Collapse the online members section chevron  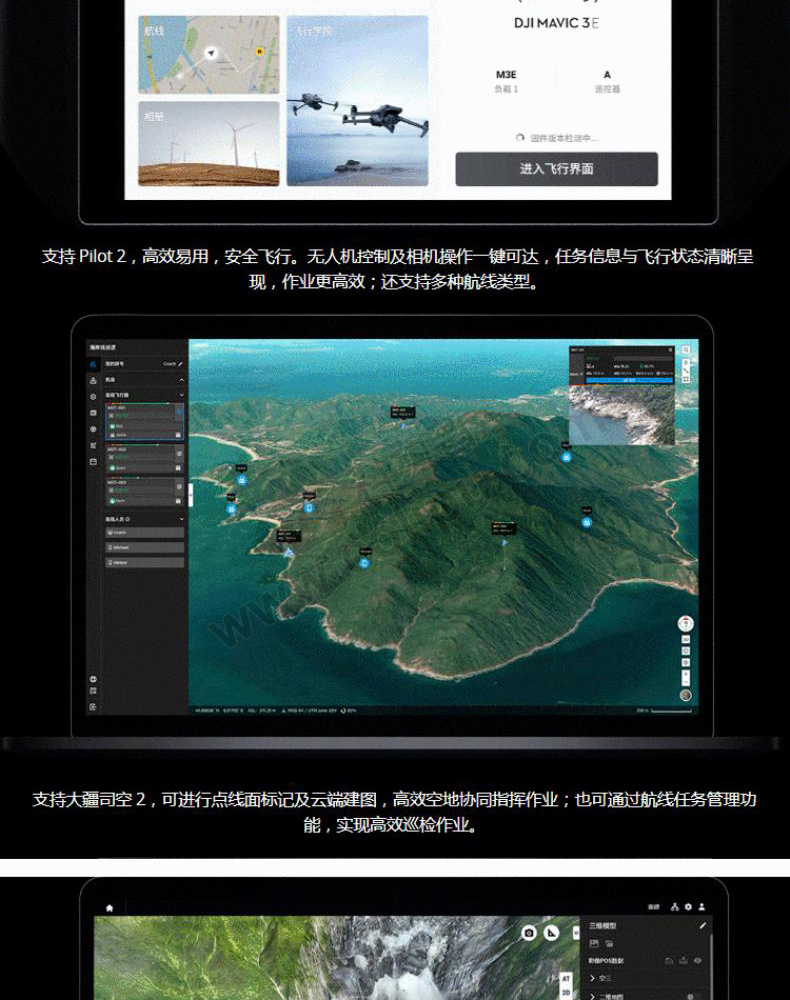click(x=181, y=519)
